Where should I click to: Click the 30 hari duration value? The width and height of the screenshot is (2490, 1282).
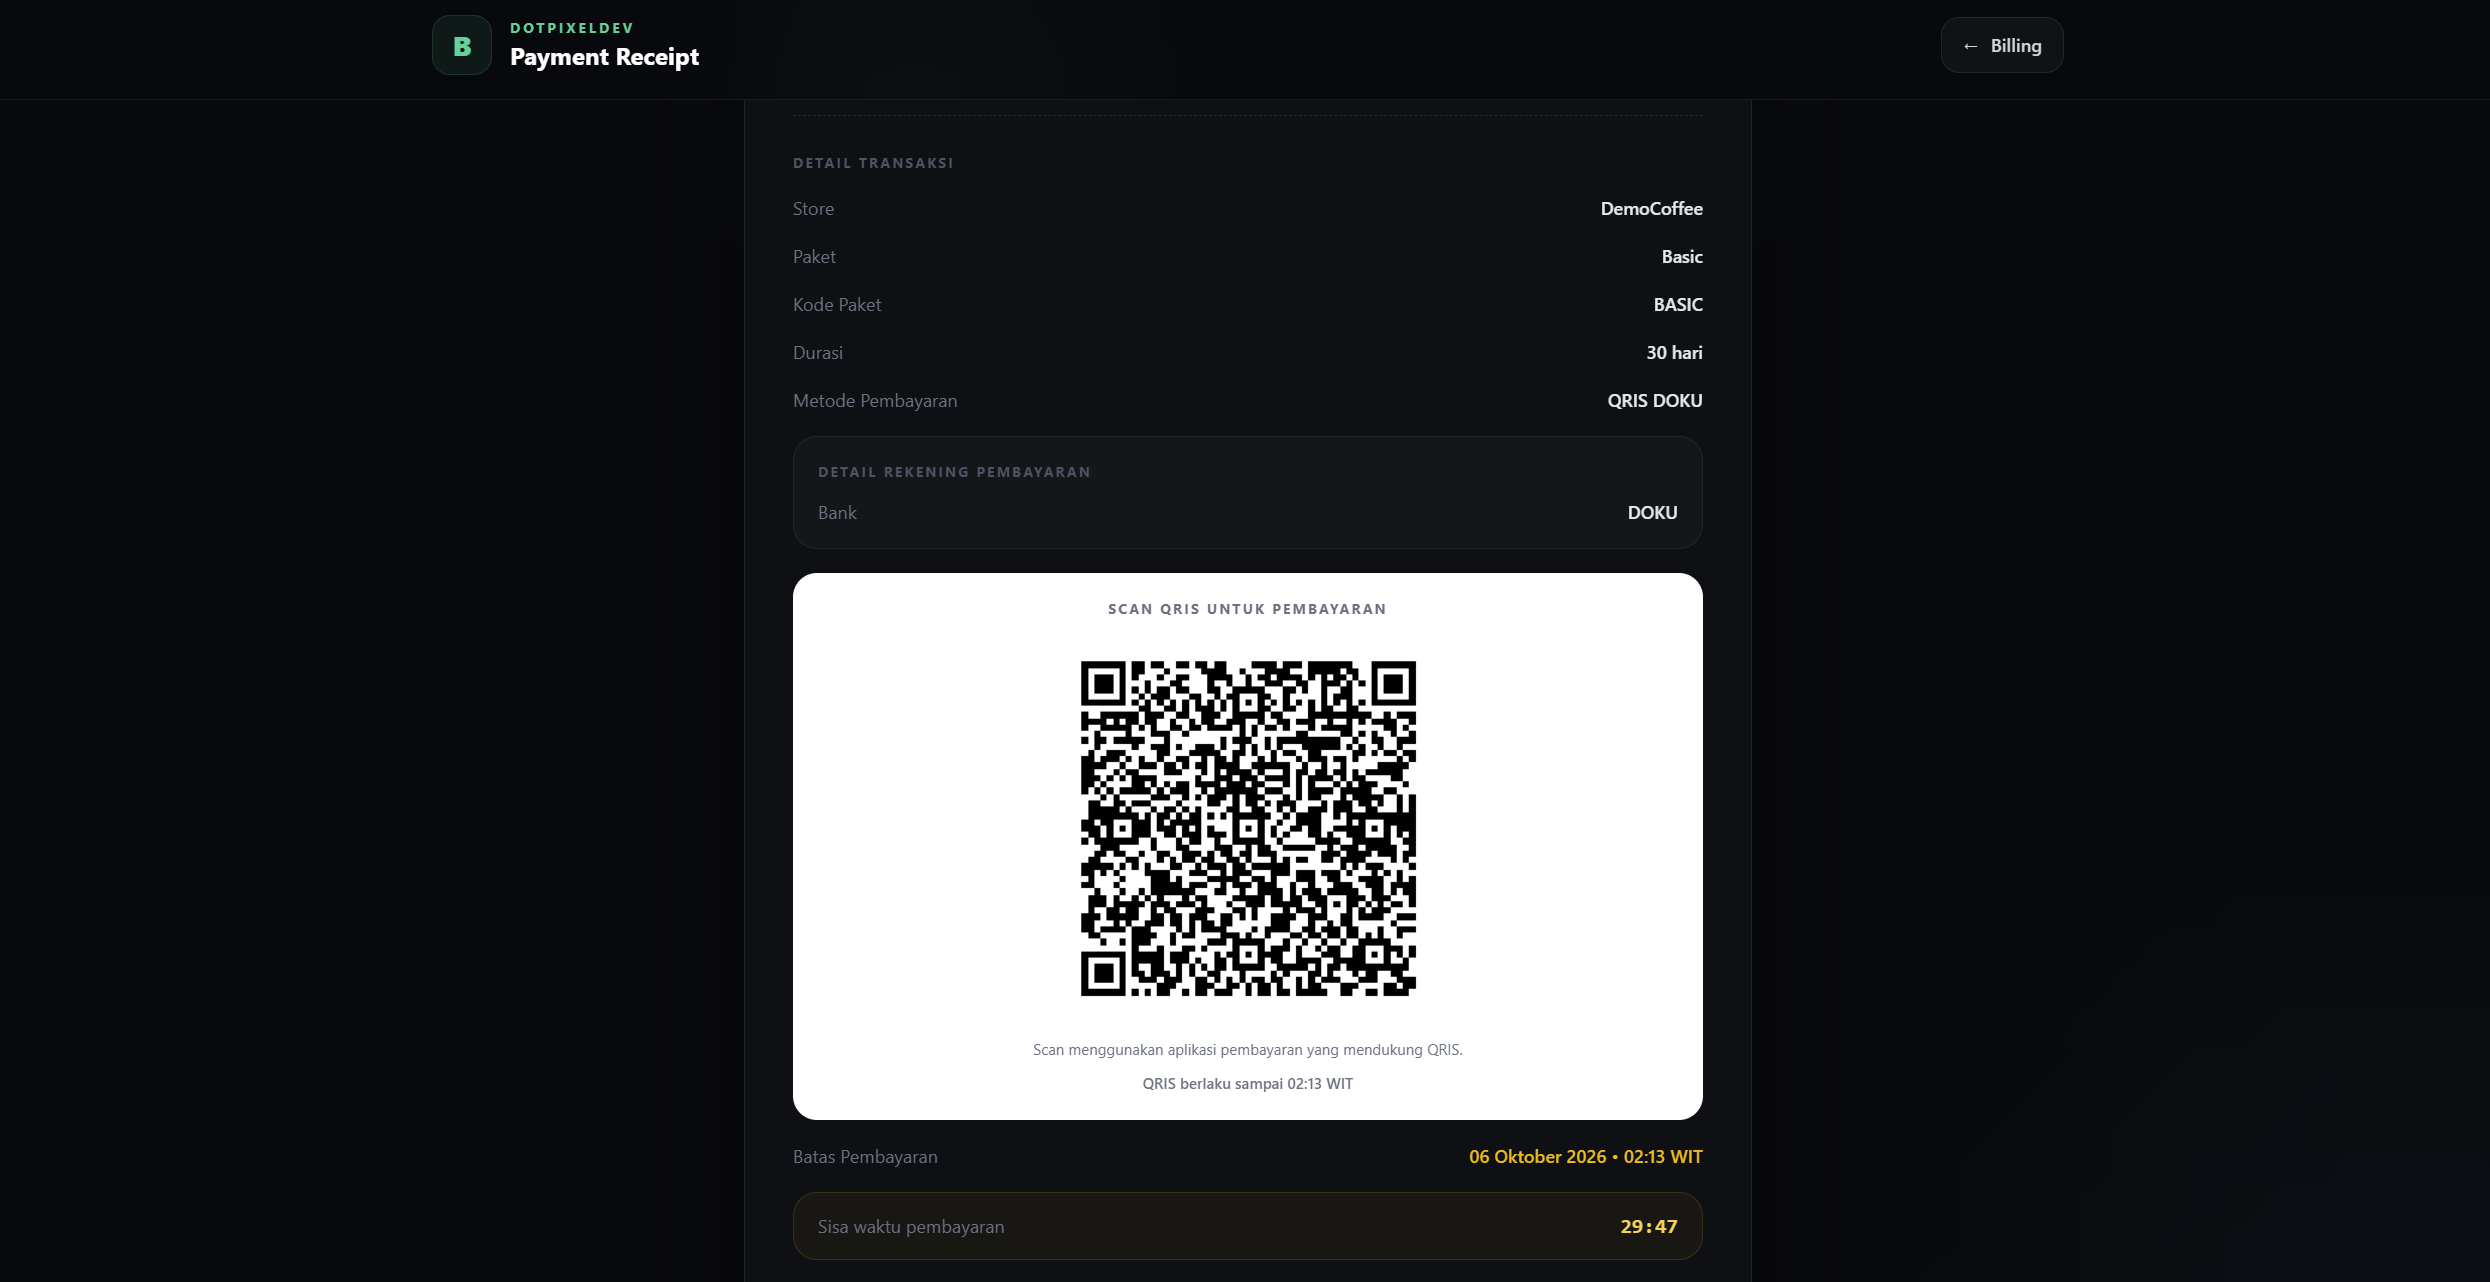1674,353
